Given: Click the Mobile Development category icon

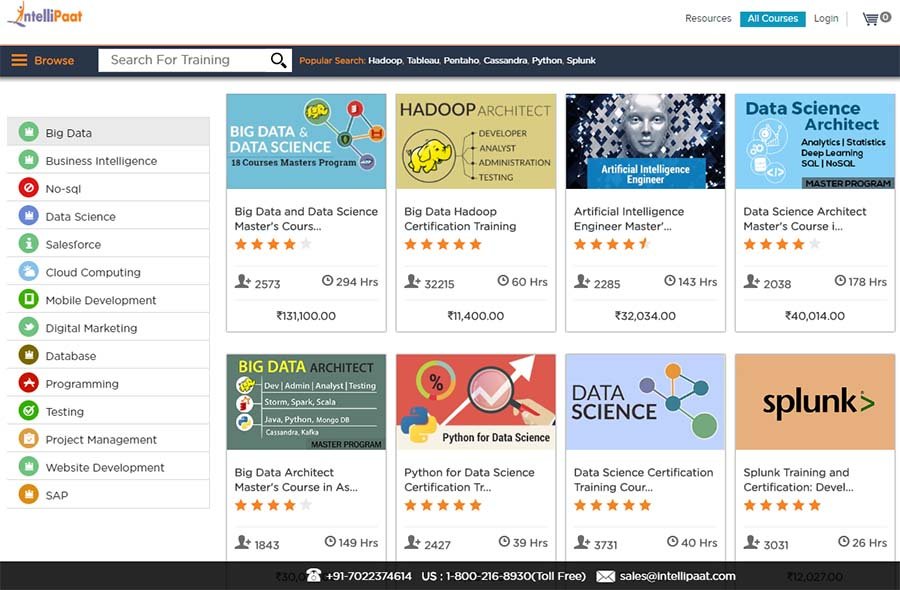Looking at the screenshot, I should click(x=28, y=300).
